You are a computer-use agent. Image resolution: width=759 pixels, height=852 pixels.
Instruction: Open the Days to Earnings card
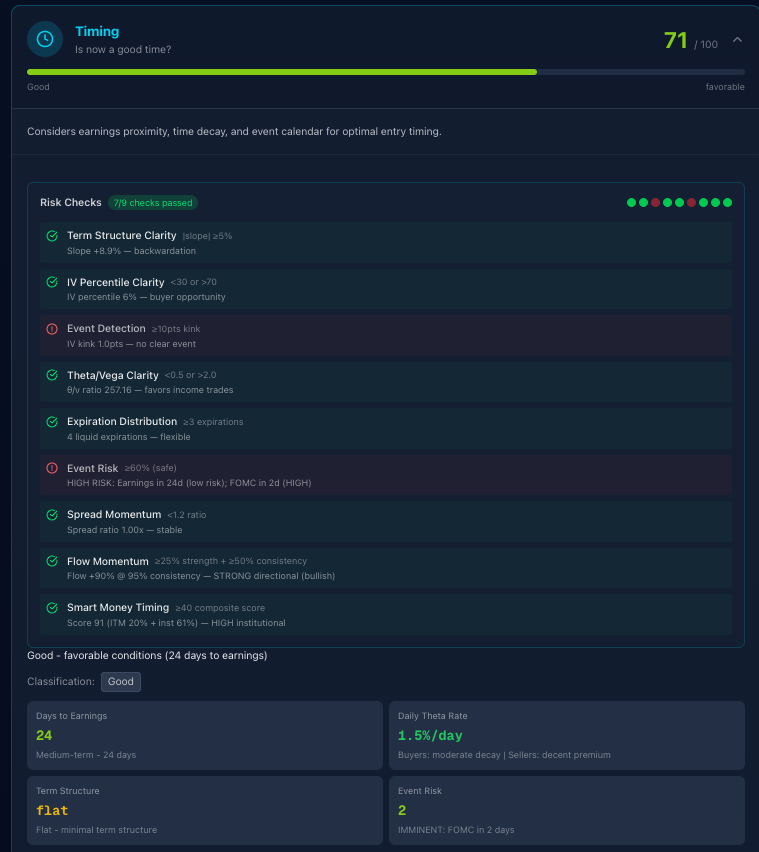click(x=205, y=735)
